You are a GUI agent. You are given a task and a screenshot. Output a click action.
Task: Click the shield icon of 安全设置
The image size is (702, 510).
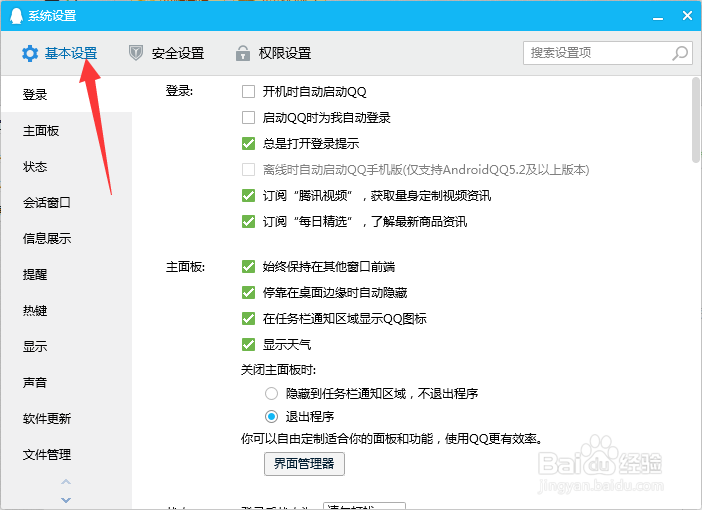[136, 53]
